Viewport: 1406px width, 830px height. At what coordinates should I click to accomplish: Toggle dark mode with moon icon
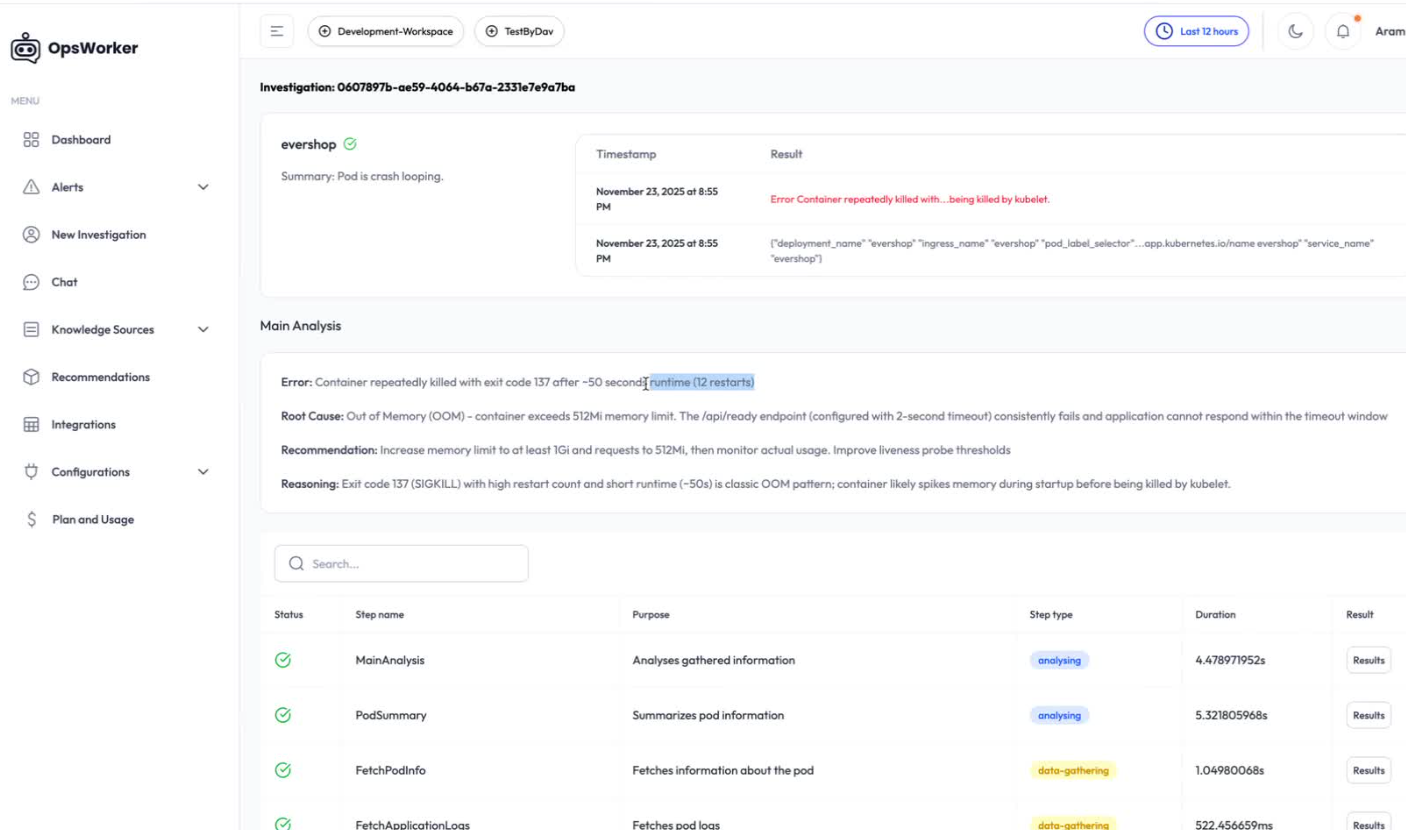tap(1295, 32)
